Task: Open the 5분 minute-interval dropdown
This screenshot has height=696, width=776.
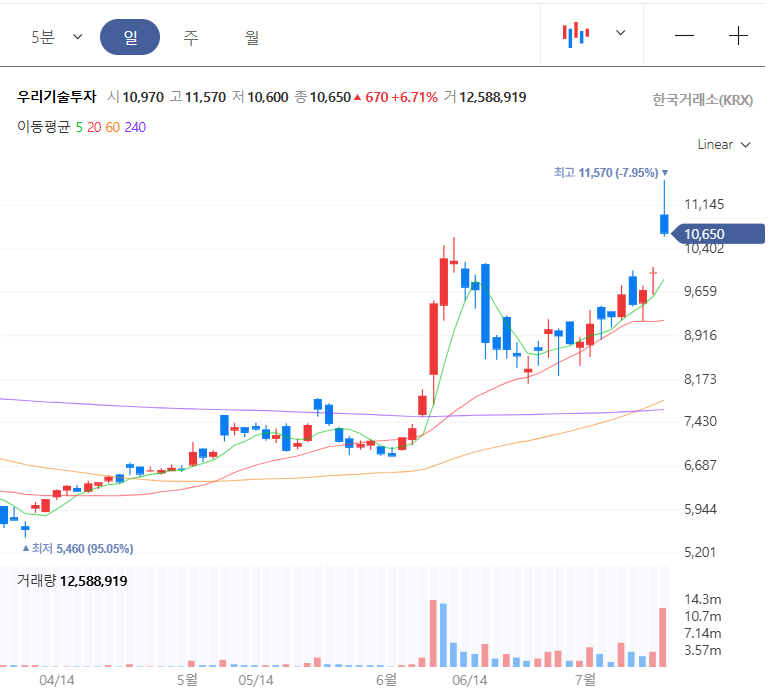Action: (x=56, y=37)
